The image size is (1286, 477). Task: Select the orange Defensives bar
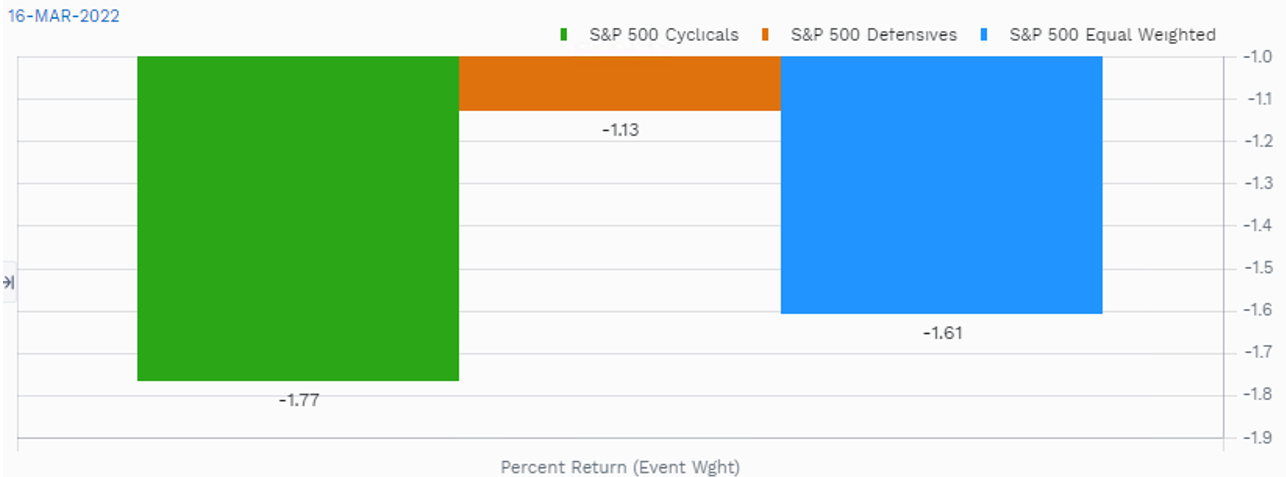619,83
